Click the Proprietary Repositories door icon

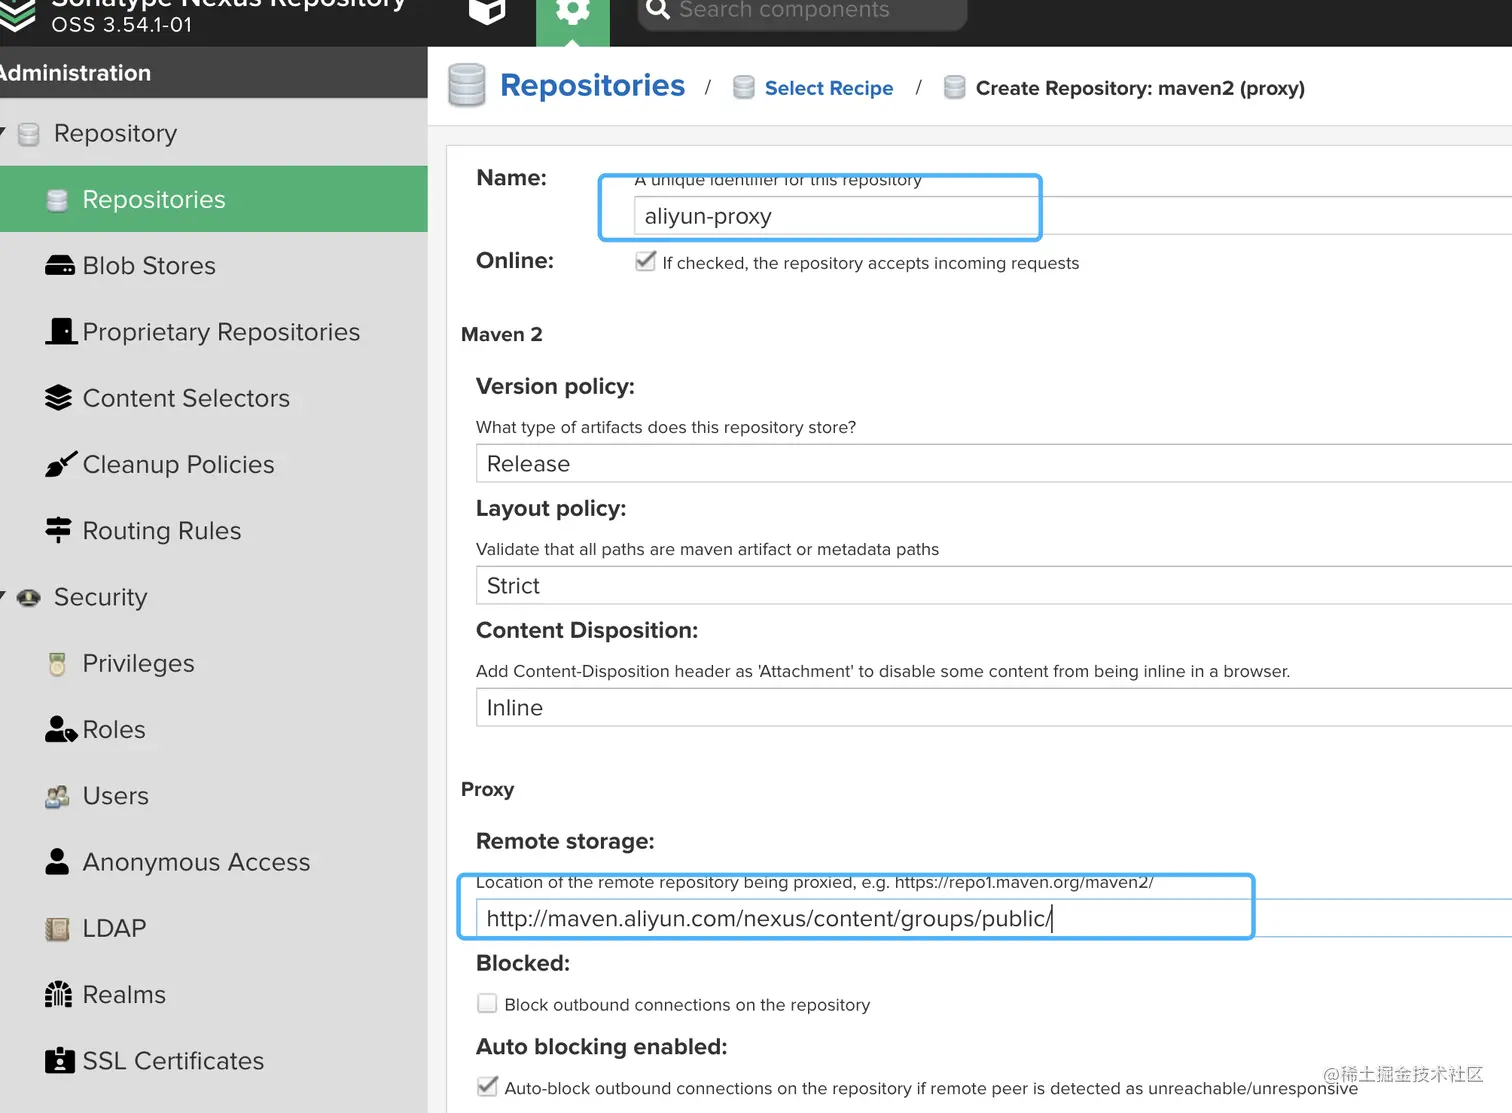coord(61,331)
